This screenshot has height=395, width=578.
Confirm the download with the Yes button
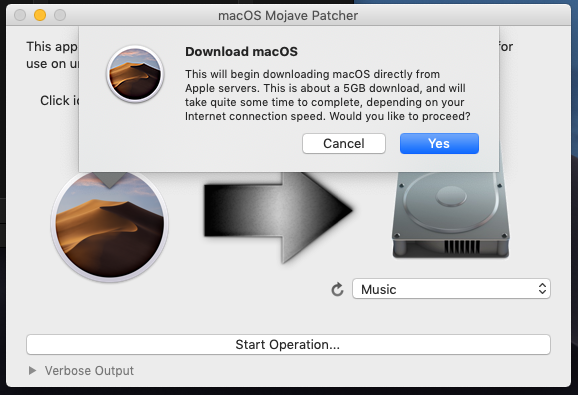tap(439, 143)
